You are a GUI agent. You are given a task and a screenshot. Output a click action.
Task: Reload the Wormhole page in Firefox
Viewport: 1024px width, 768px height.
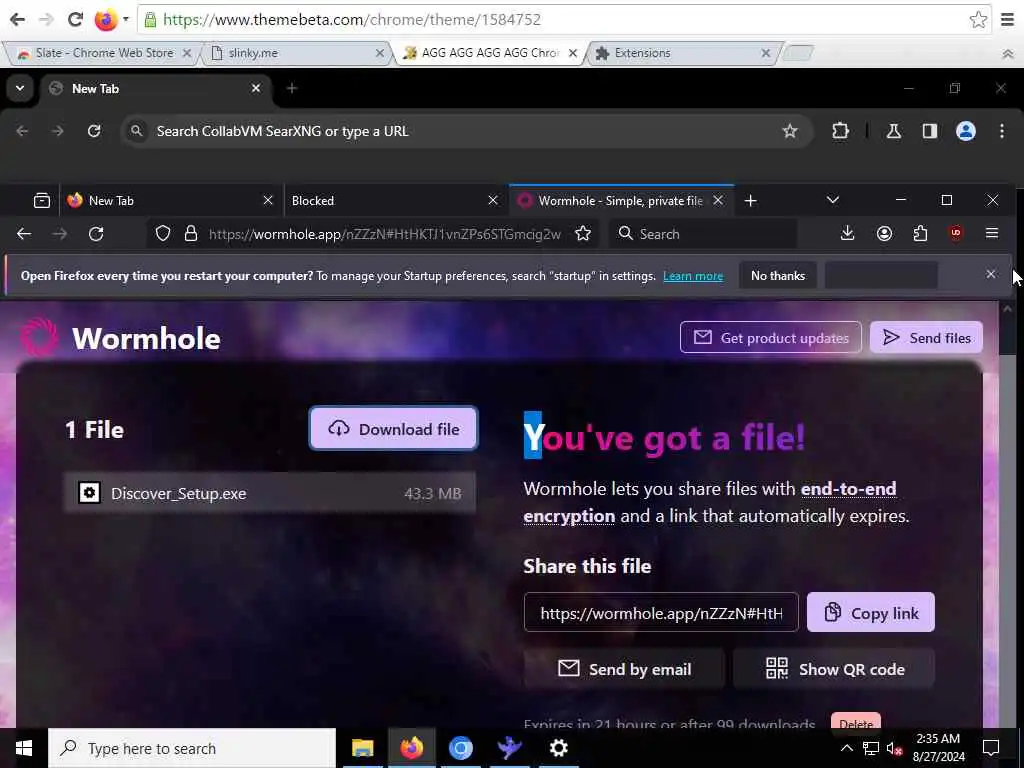[x=96, y=234]
